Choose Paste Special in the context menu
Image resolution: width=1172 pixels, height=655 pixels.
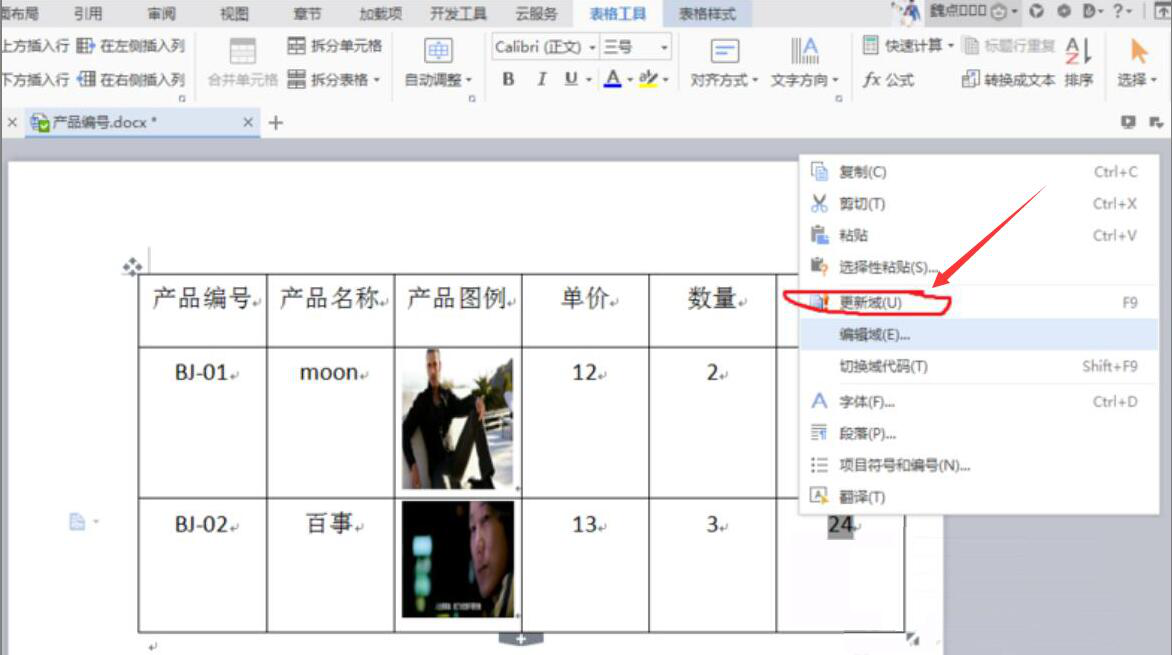point(978,267)
